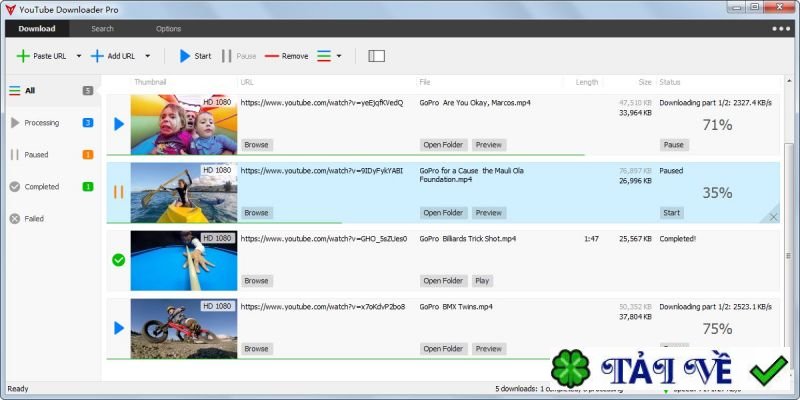Click the Start play icon in toolbar
This screenshot has width=800, height=400.
point(185,56)
